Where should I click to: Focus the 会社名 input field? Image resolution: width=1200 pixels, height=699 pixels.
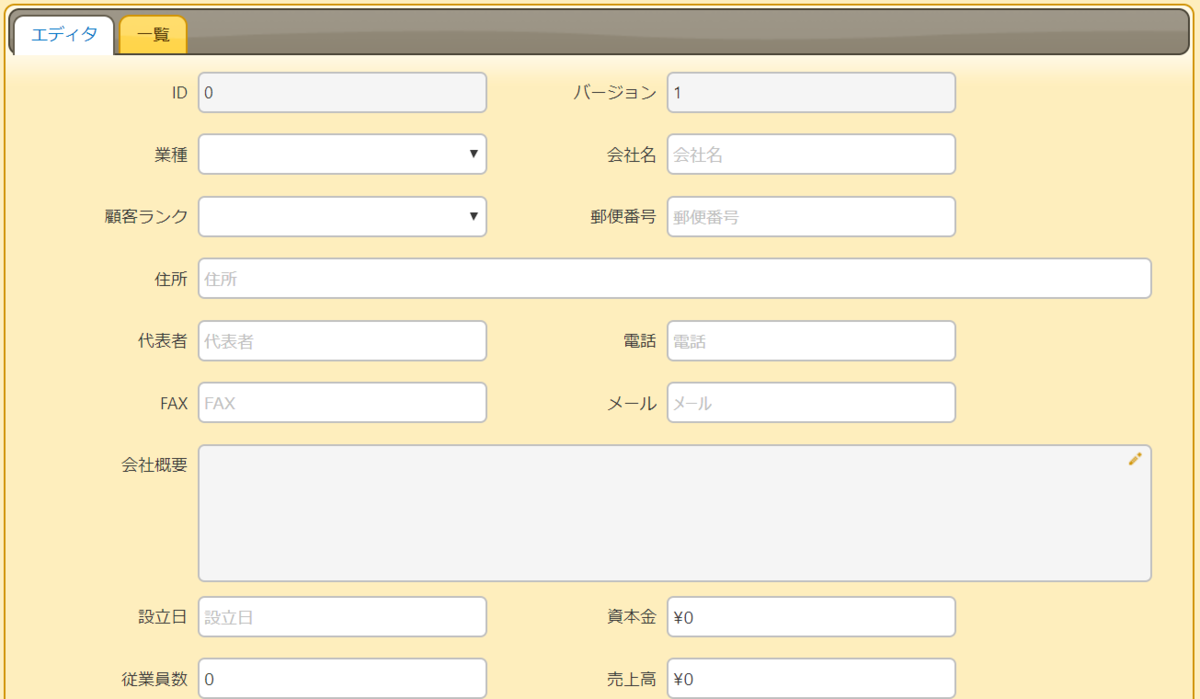811,154
